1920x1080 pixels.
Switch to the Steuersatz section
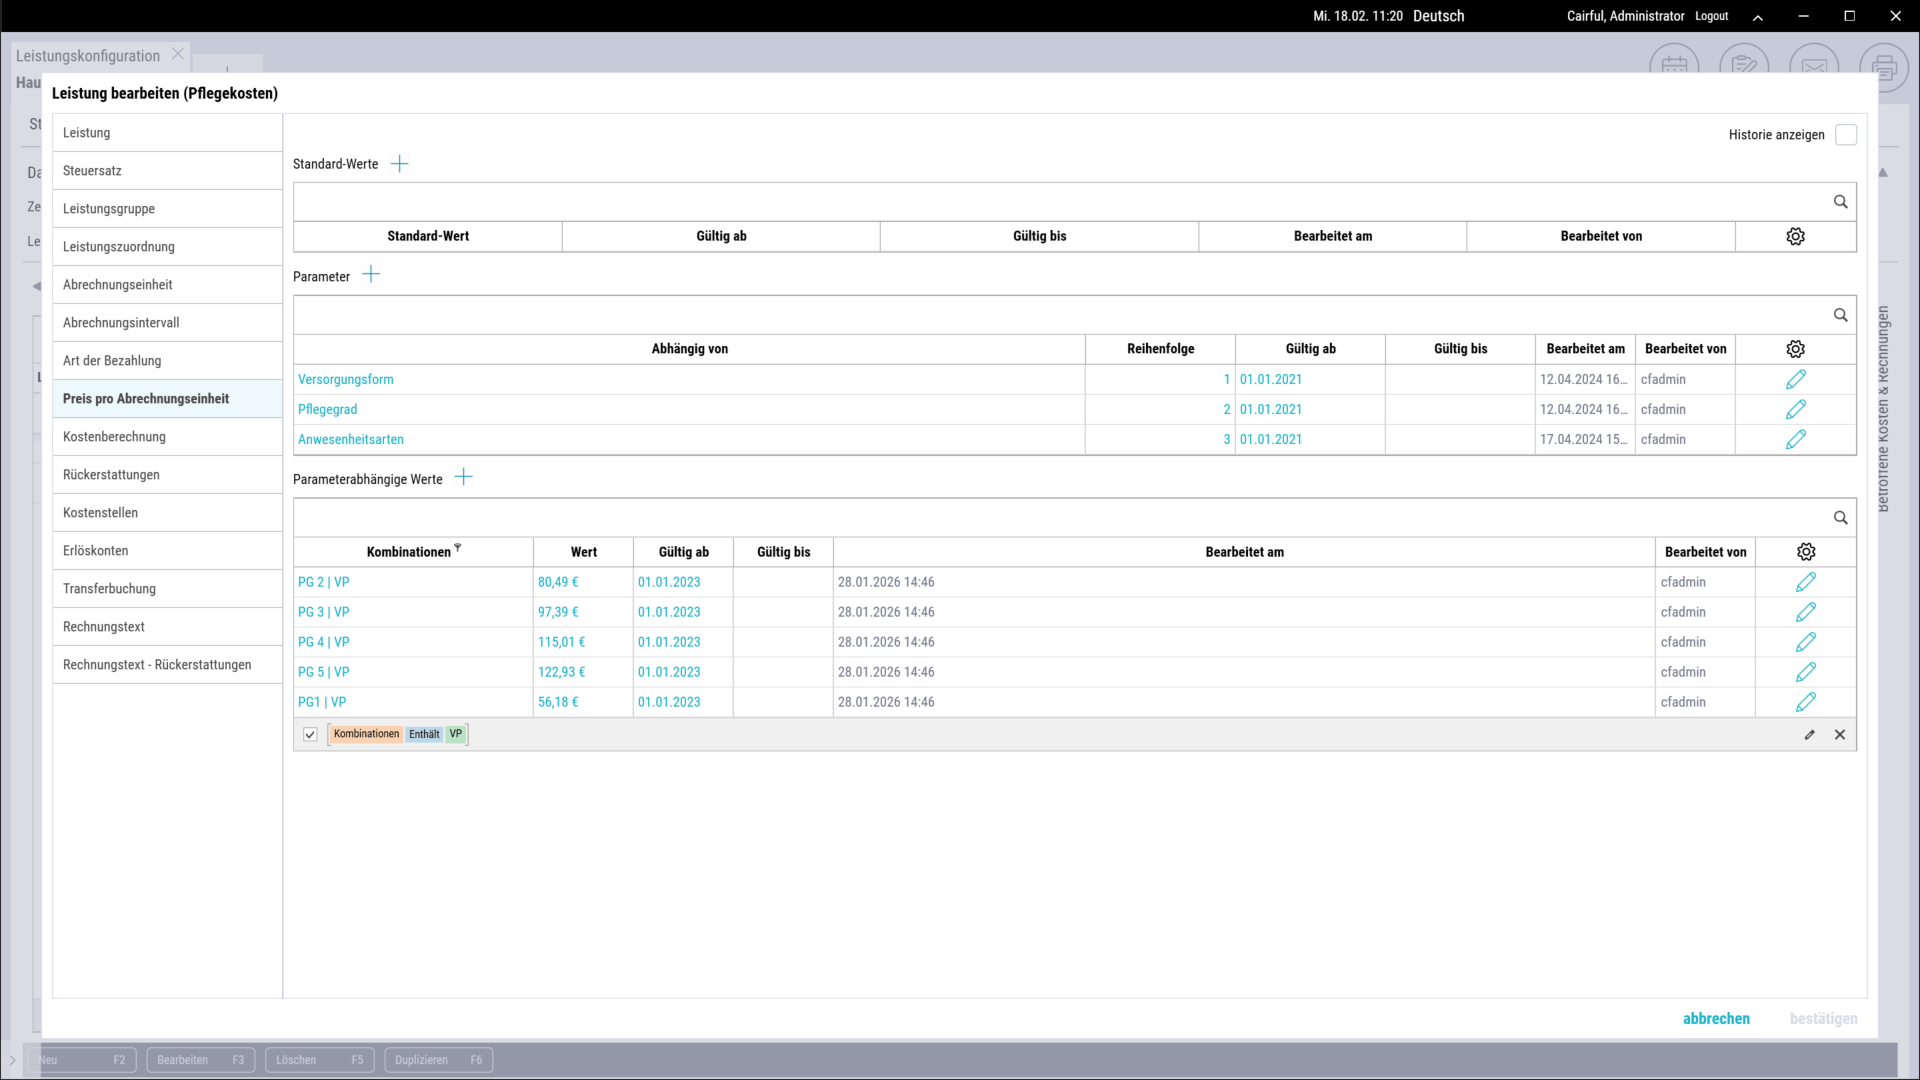[92, 171]
